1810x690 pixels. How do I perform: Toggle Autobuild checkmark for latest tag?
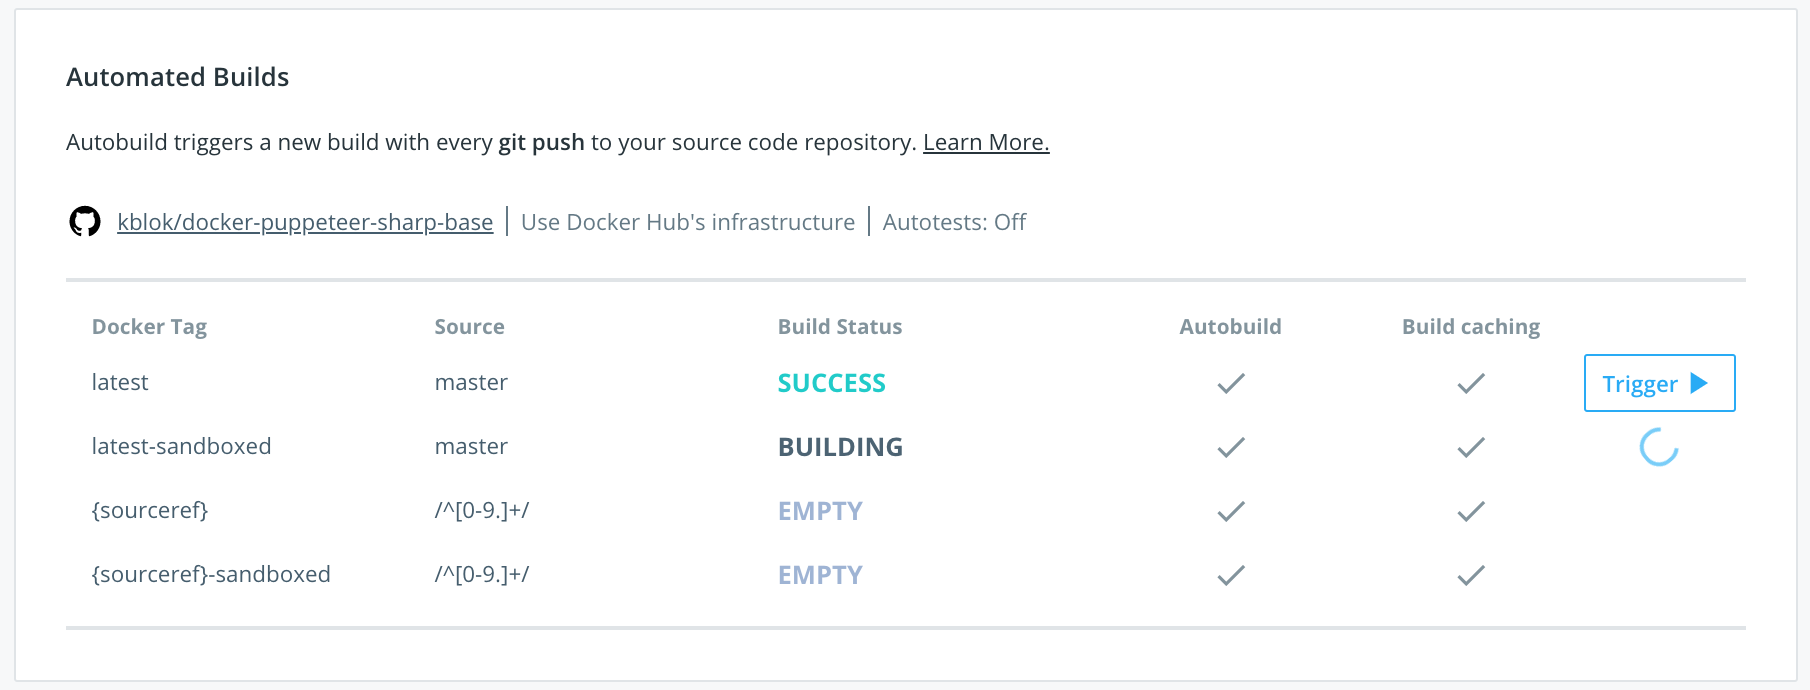tap(1230, 383)
